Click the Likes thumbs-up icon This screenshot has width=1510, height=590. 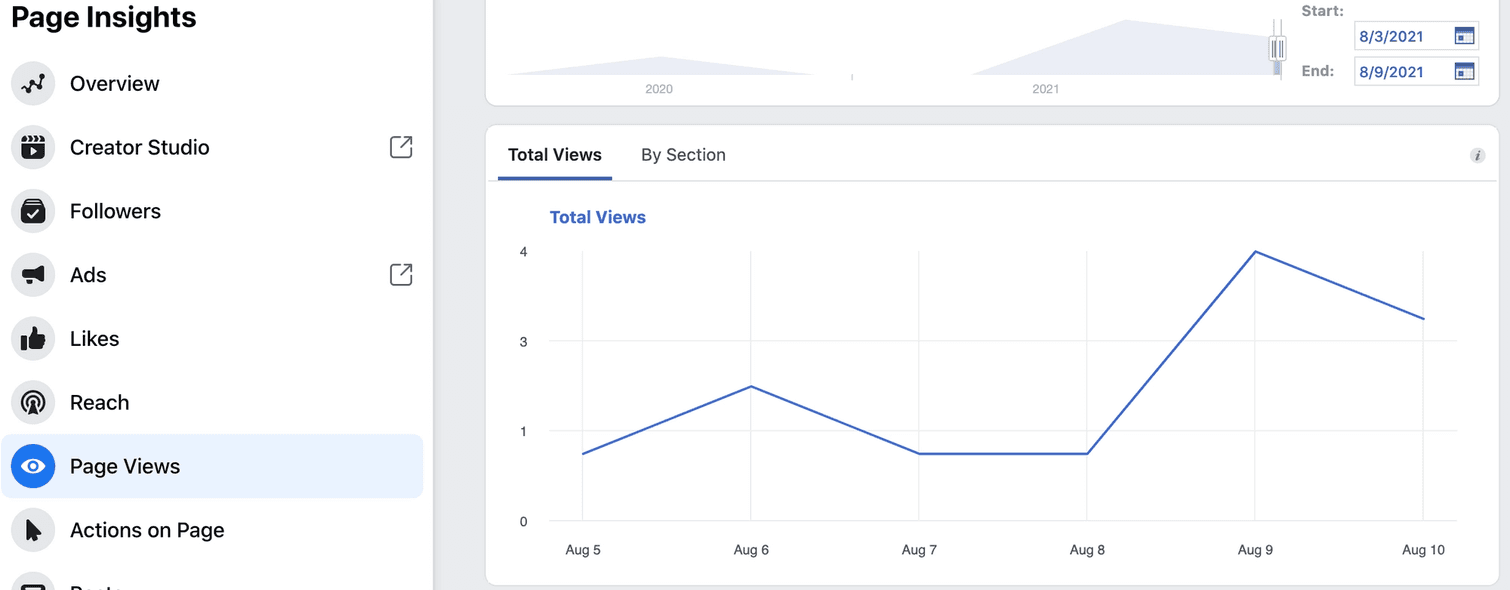coord(33,339)
